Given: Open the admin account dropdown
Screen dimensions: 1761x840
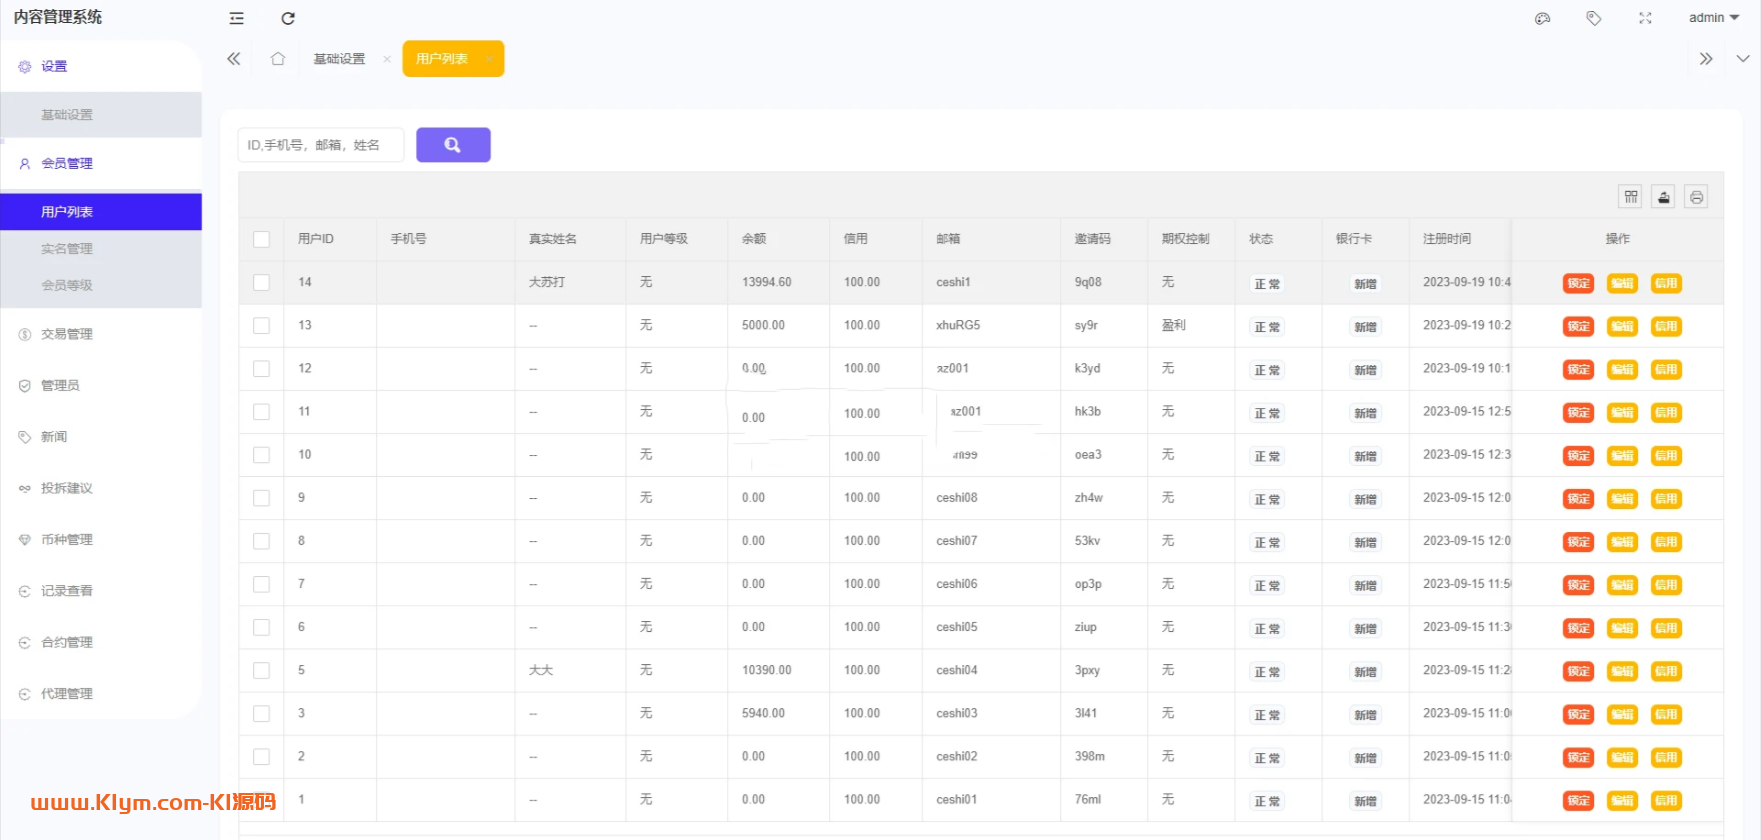Looking at the screenshot, I should click(1713, 18).
